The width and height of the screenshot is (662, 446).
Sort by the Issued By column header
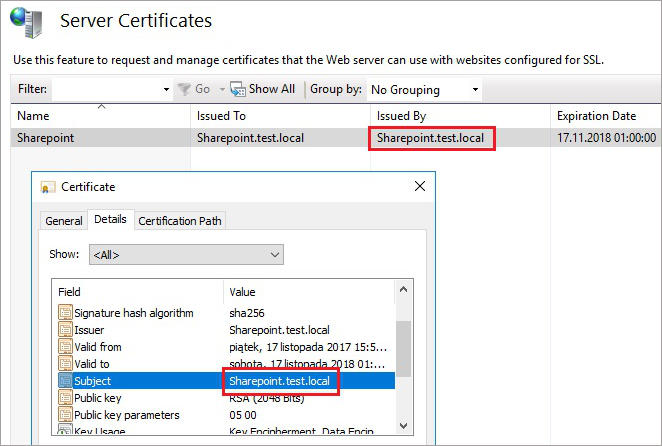point(461,116)
